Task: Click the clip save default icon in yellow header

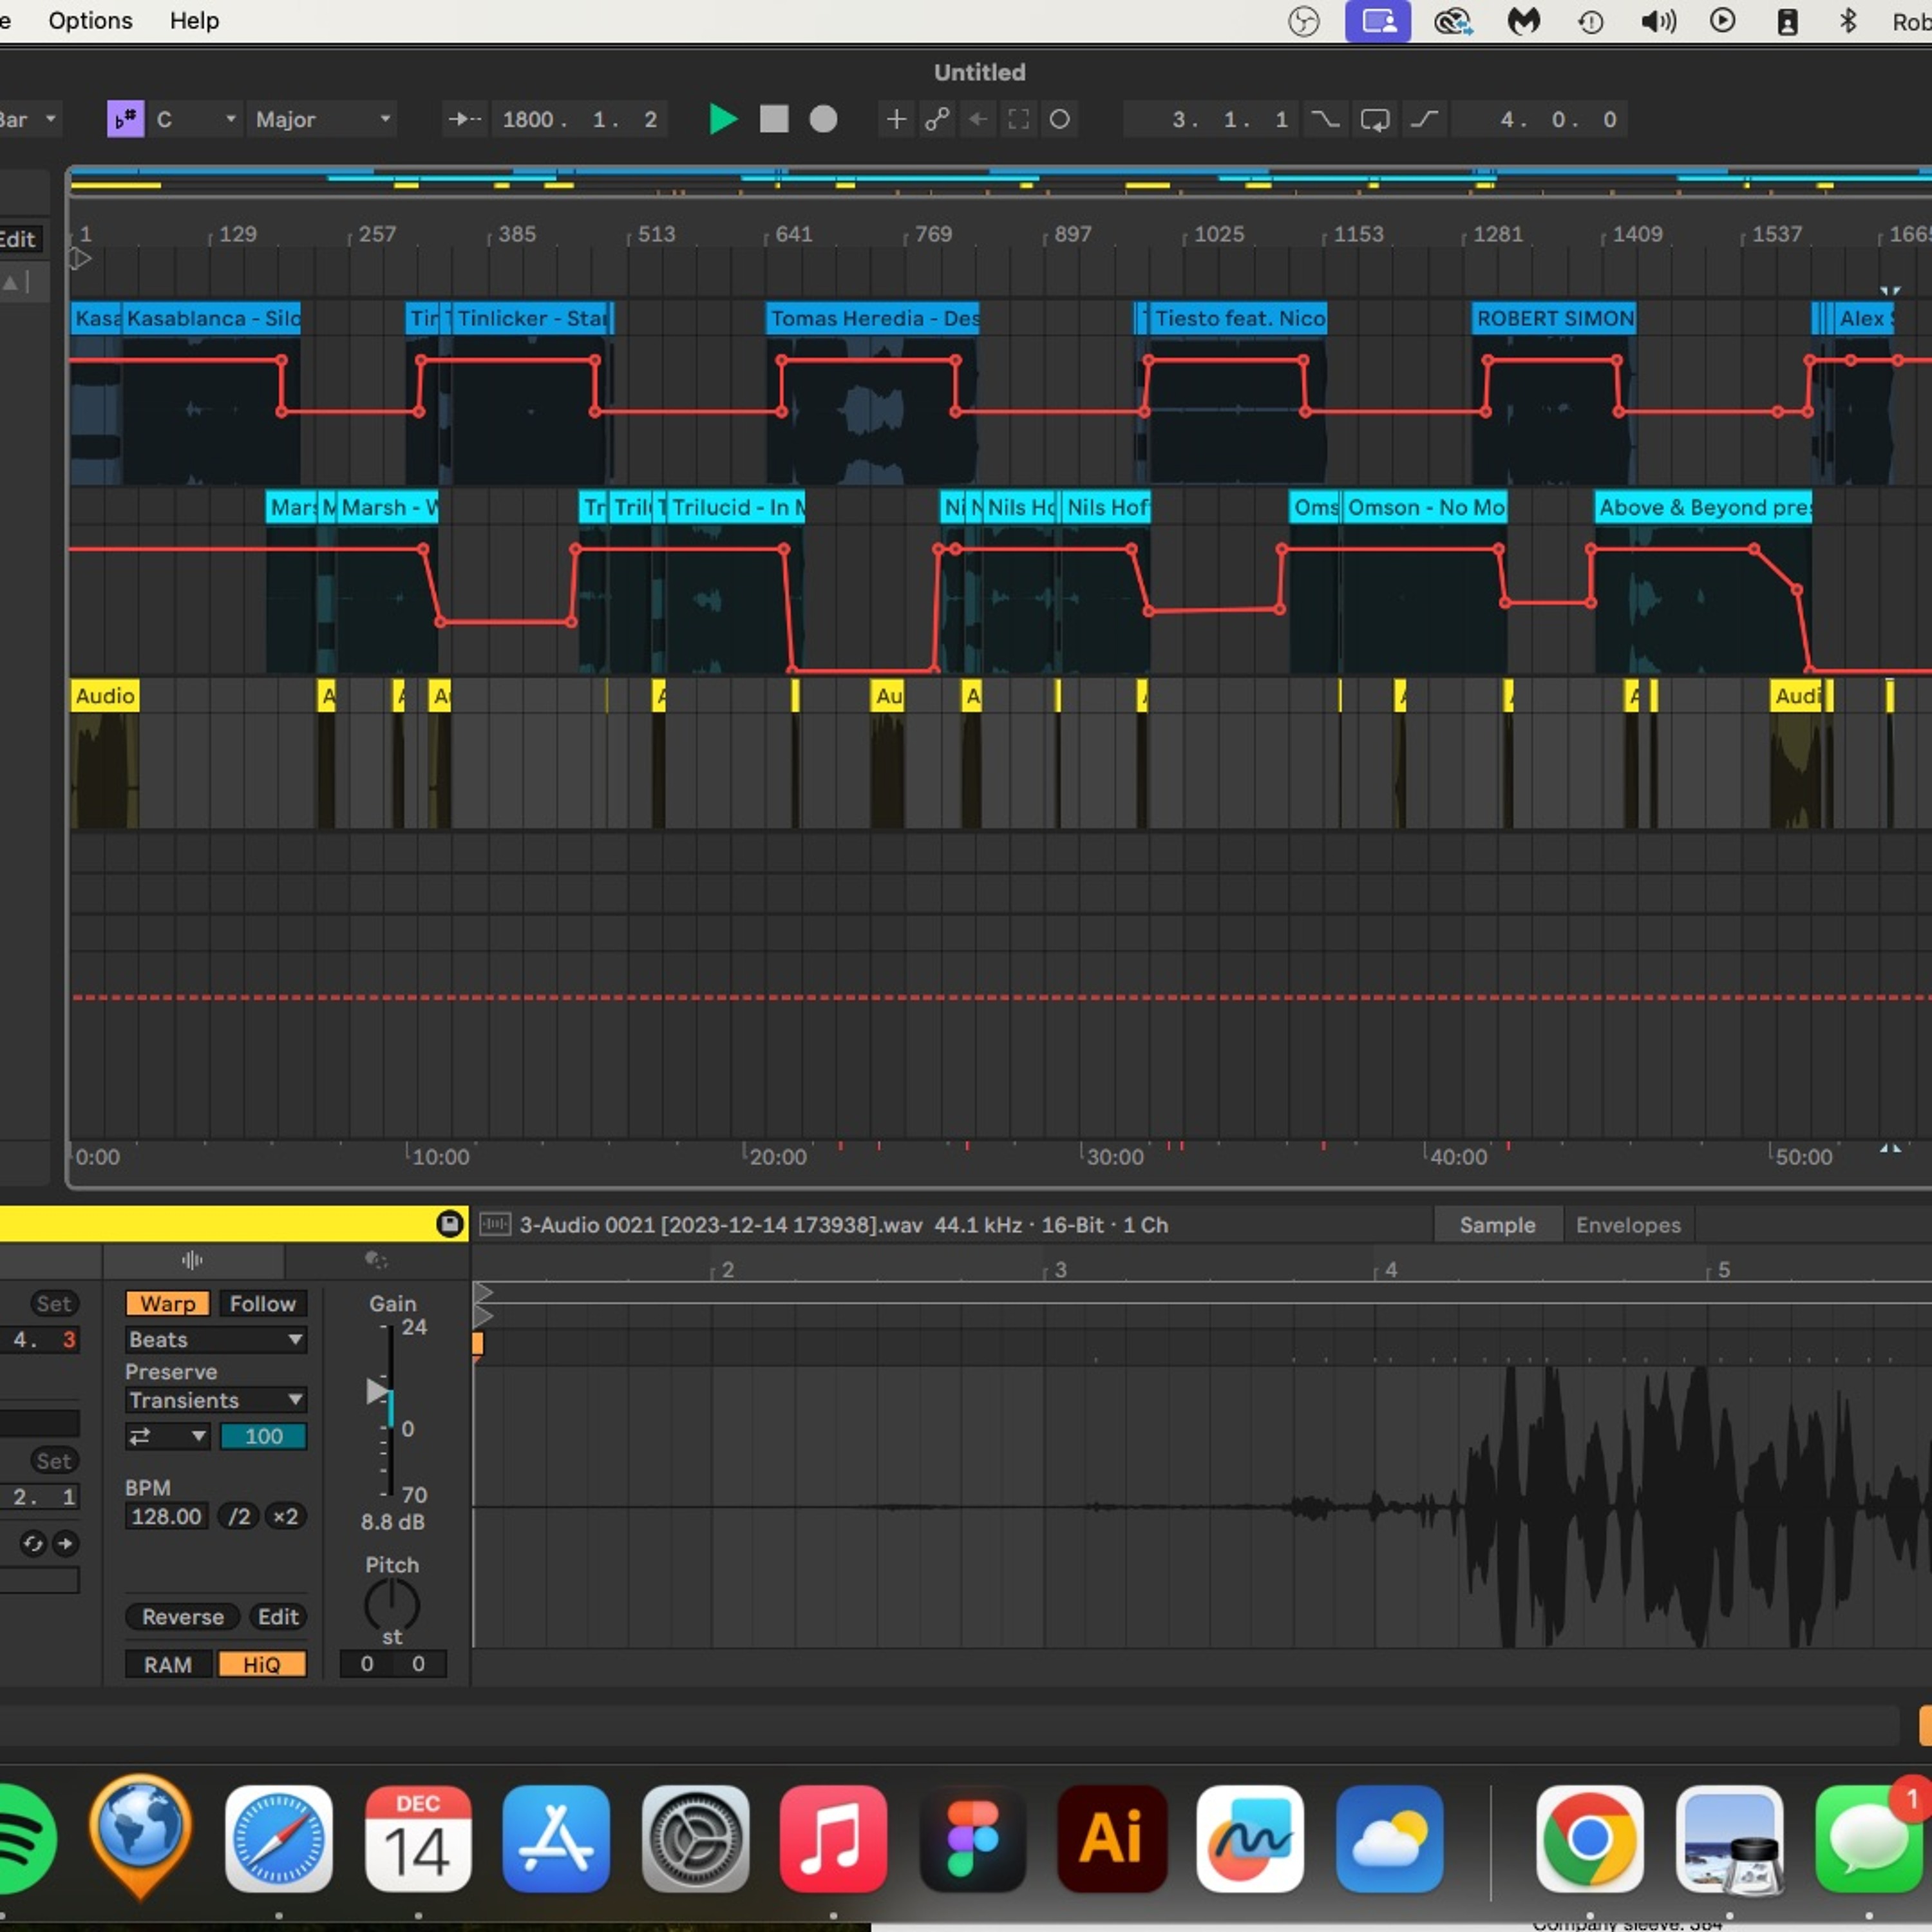Action: coord(449,1224)
